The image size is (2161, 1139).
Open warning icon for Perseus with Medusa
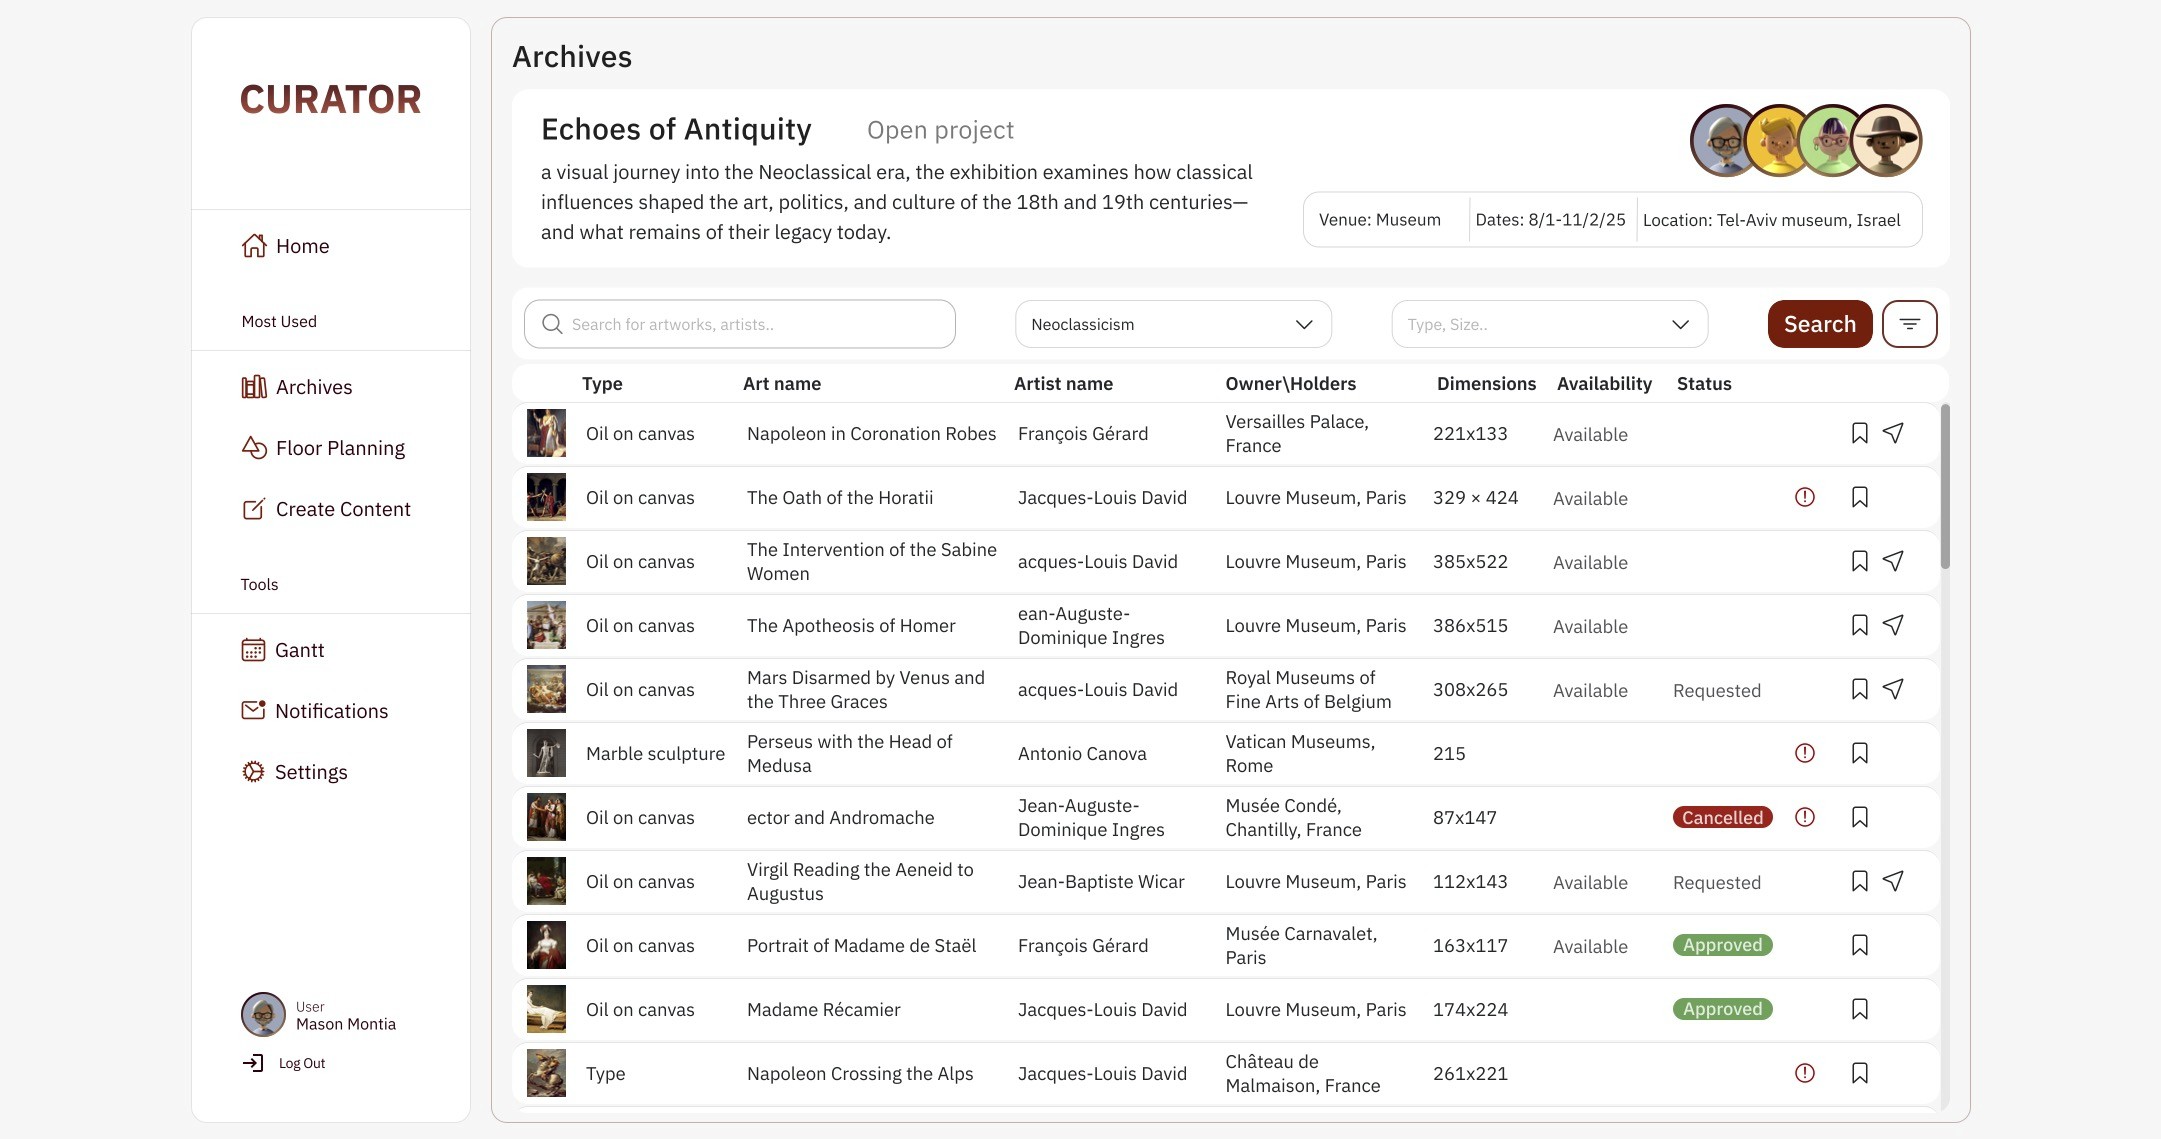[1804, 753]
